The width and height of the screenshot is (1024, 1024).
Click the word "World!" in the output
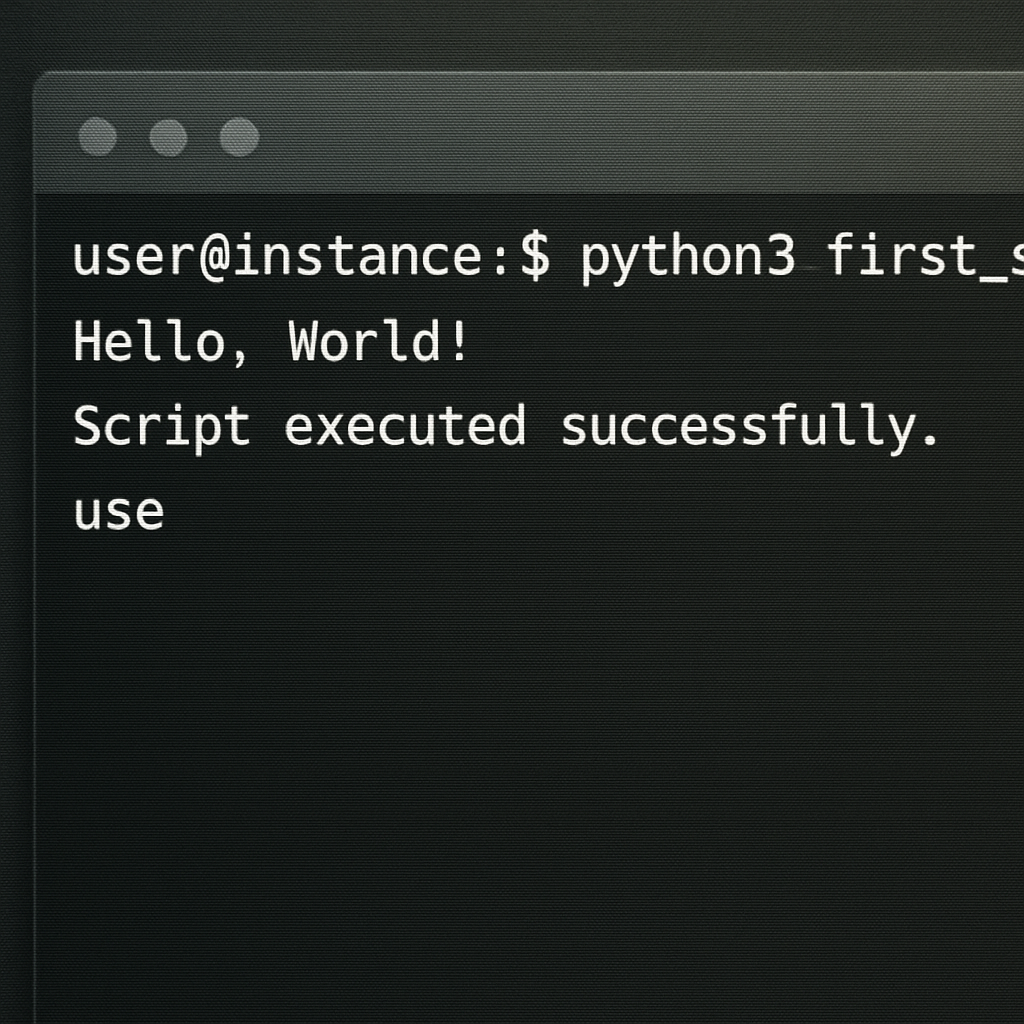point(378,343)
